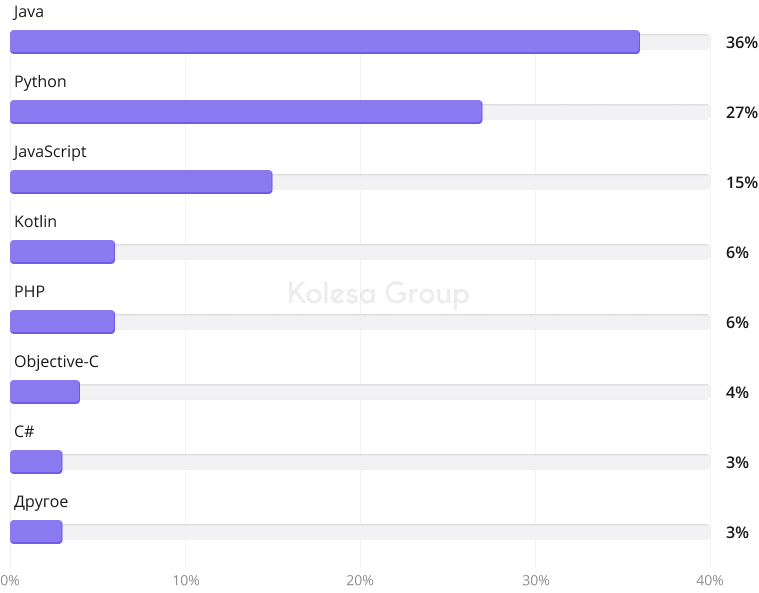
Task: Click the 27% value next to Python
Action: pyautogui.click(x=741, y=113)
